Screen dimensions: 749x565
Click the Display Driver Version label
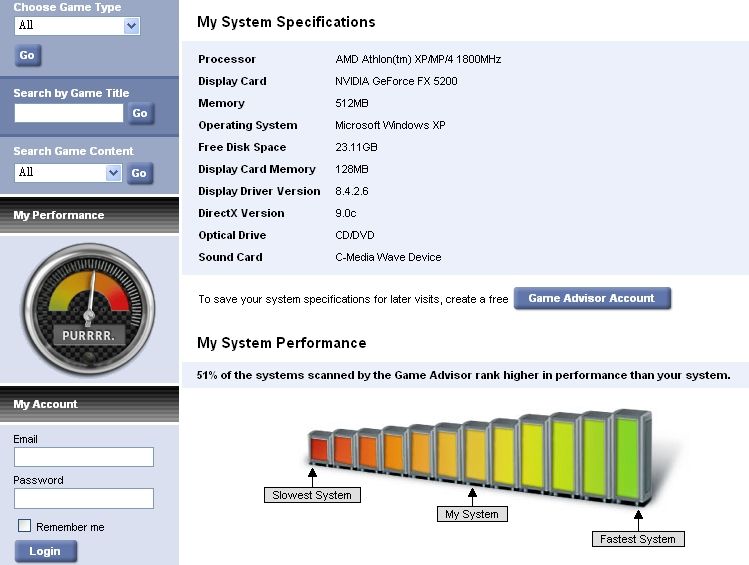coord(259,191)
